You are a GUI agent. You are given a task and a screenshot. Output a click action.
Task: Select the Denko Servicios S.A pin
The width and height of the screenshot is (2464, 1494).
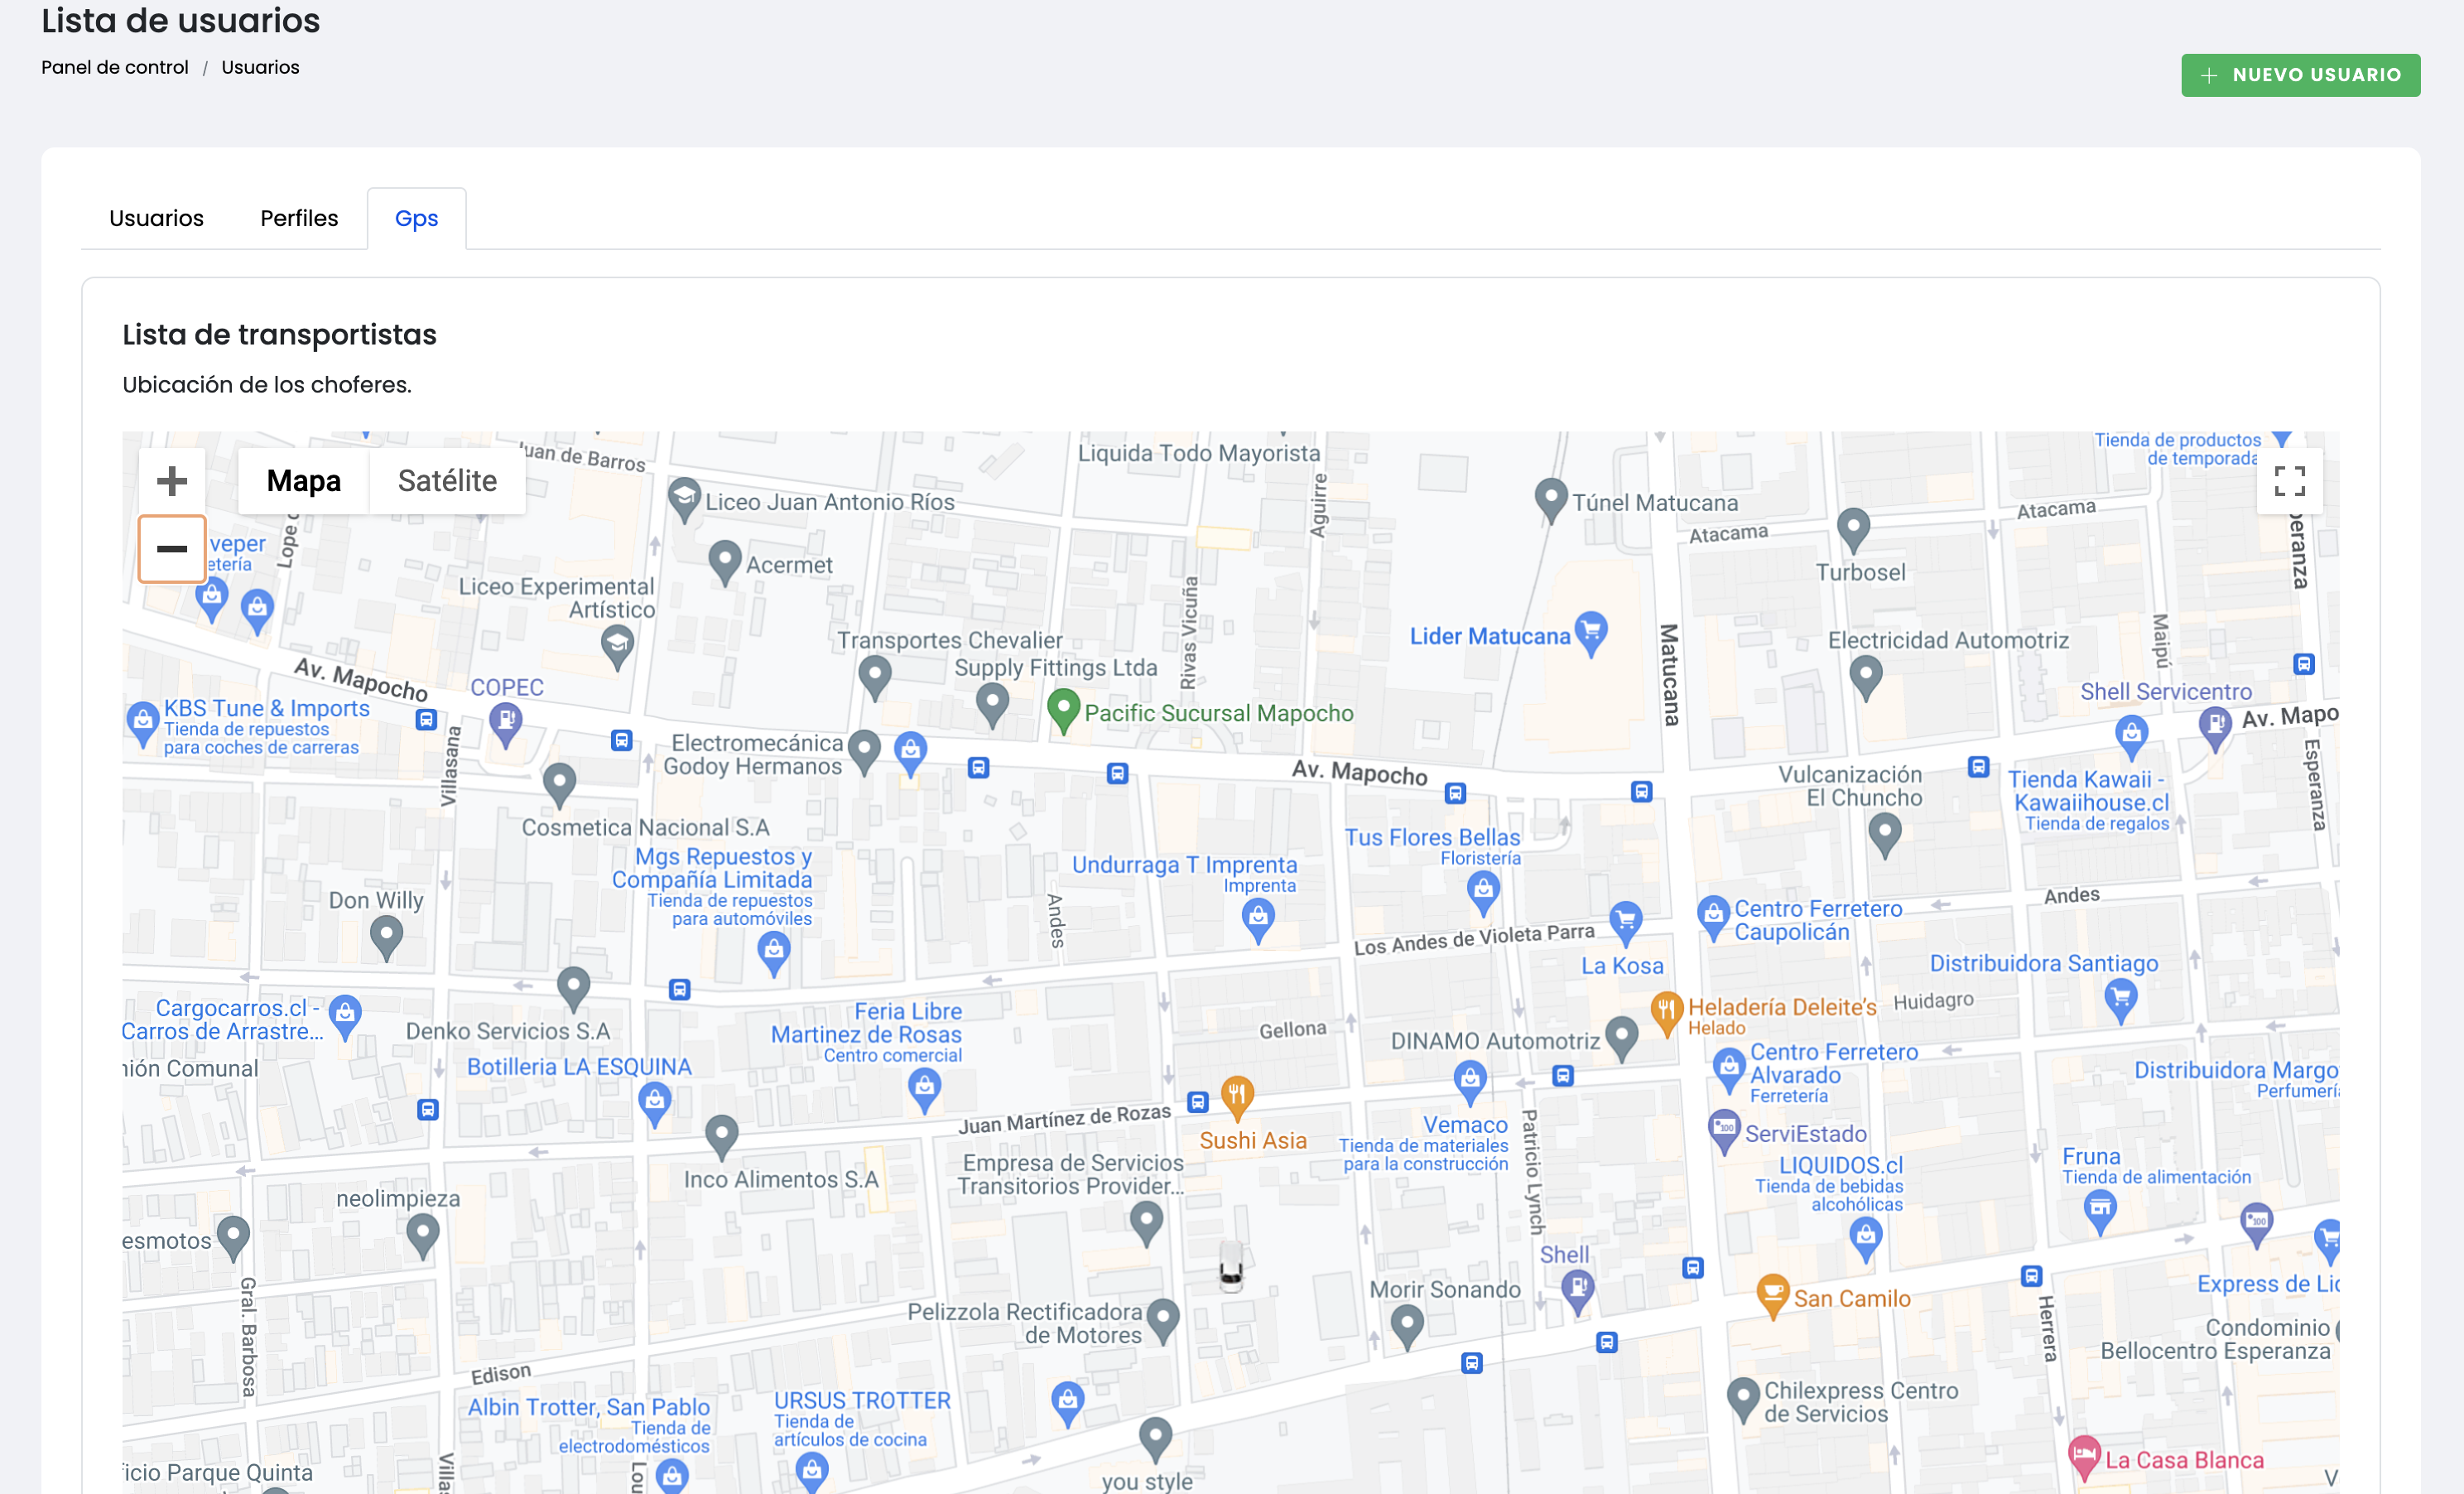pos(573,989)
